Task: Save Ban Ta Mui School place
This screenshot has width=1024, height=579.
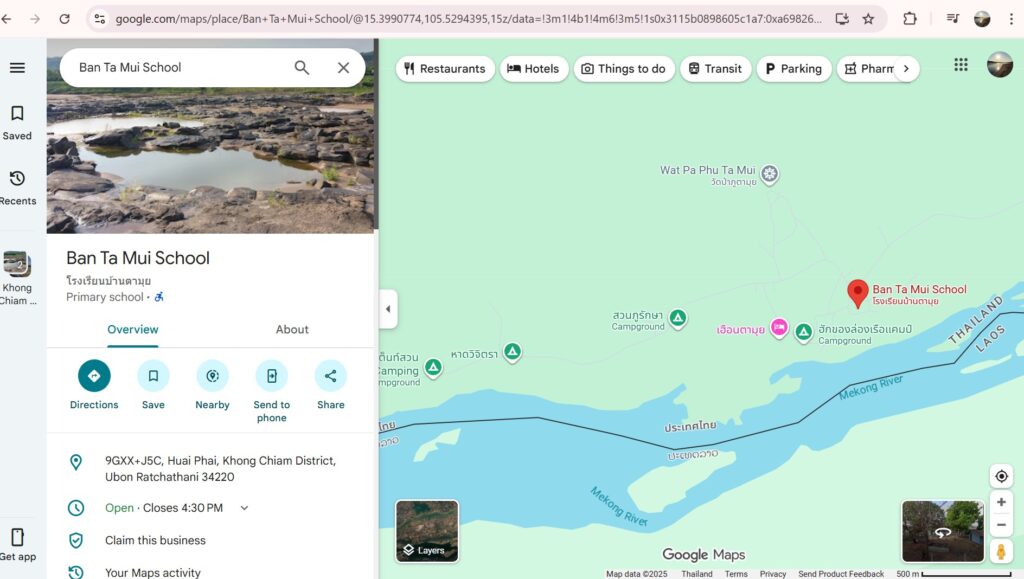Action: 153,376
